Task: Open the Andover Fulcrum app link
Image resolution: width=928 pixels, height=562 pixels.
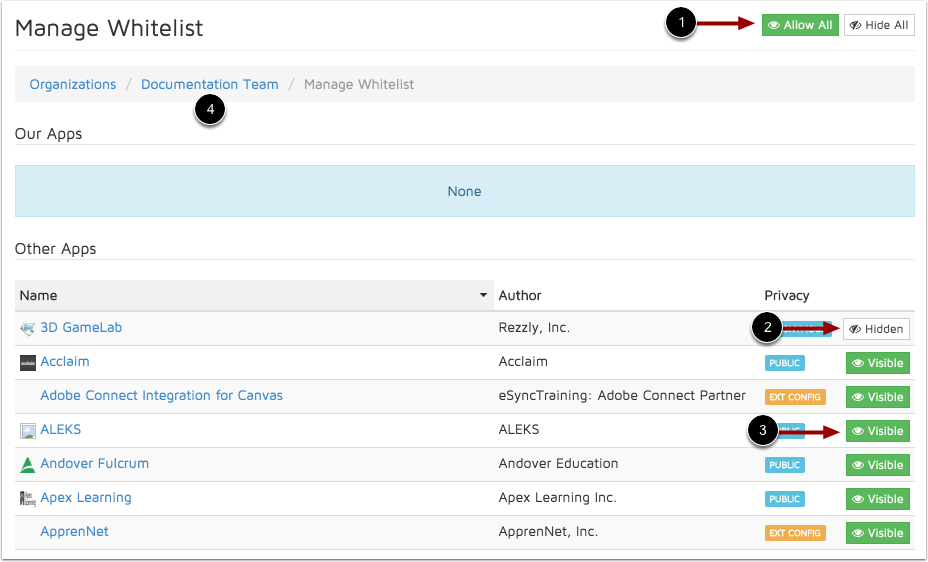Action: tap(95, 463)
